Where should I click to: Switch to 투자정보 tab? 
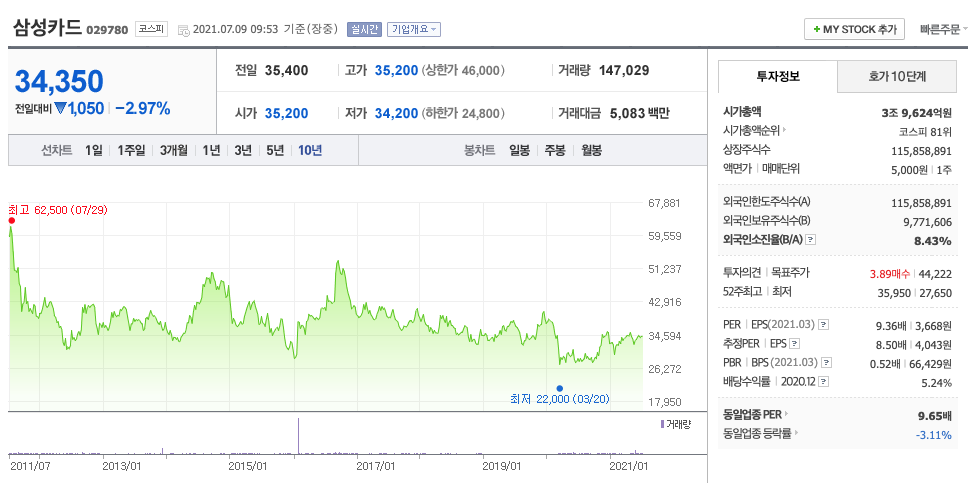coord(778,77)
